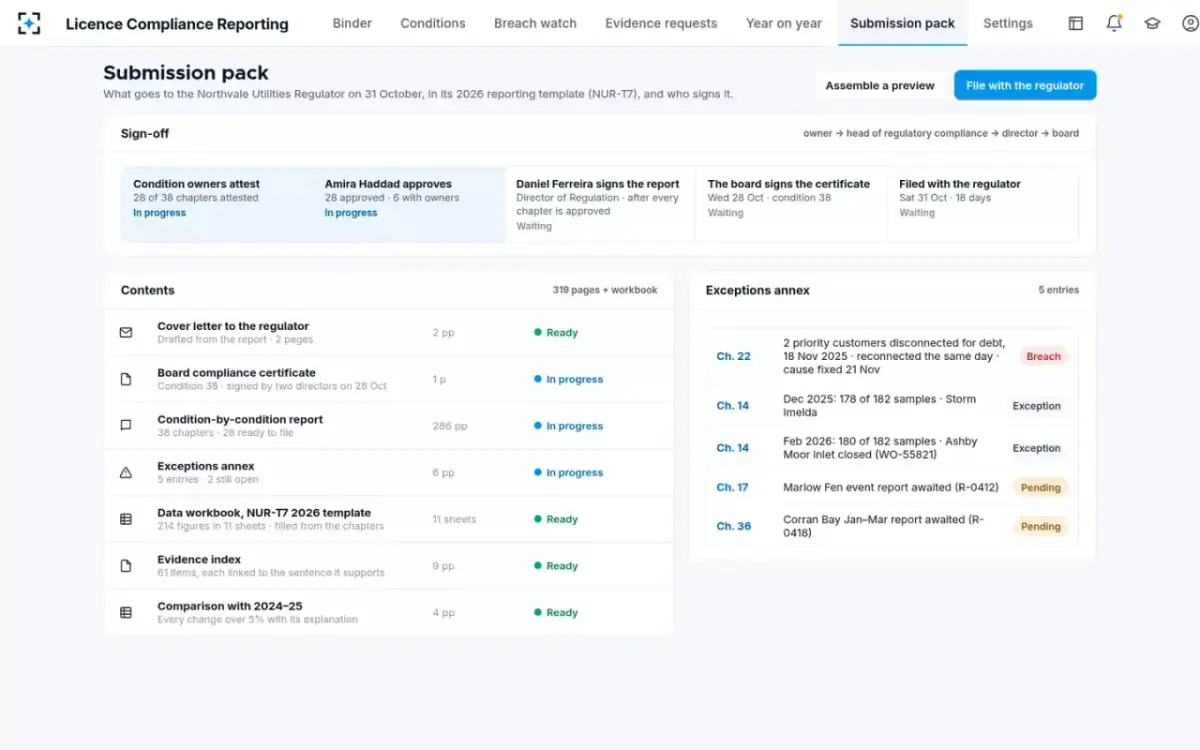Click Ready status of Data workbook row
The width and height of the screenshot is (1200, 750).
coord(556,519)
